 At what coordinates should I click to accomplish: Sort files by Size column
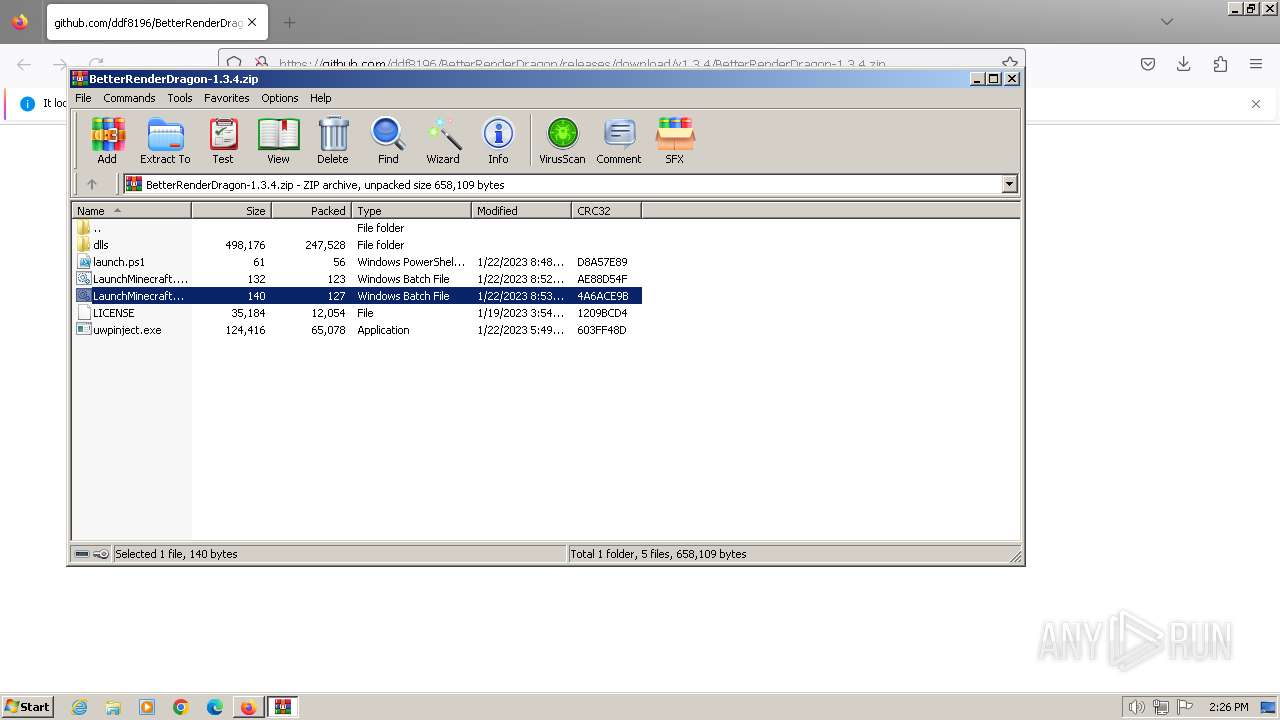coord(231,210)
